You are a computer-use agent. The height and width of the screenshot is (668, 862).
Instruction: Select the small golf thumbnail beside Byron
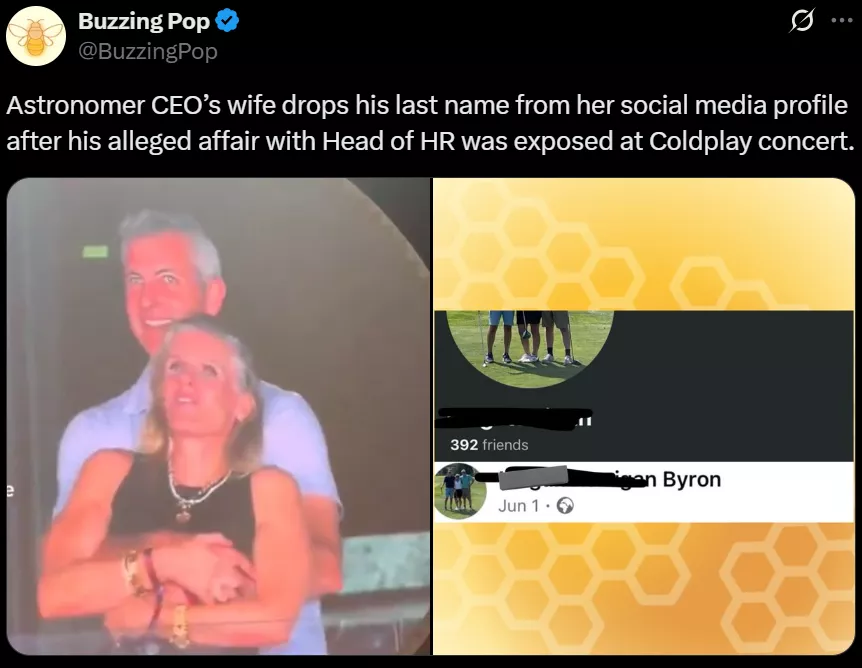coord(460,491)
